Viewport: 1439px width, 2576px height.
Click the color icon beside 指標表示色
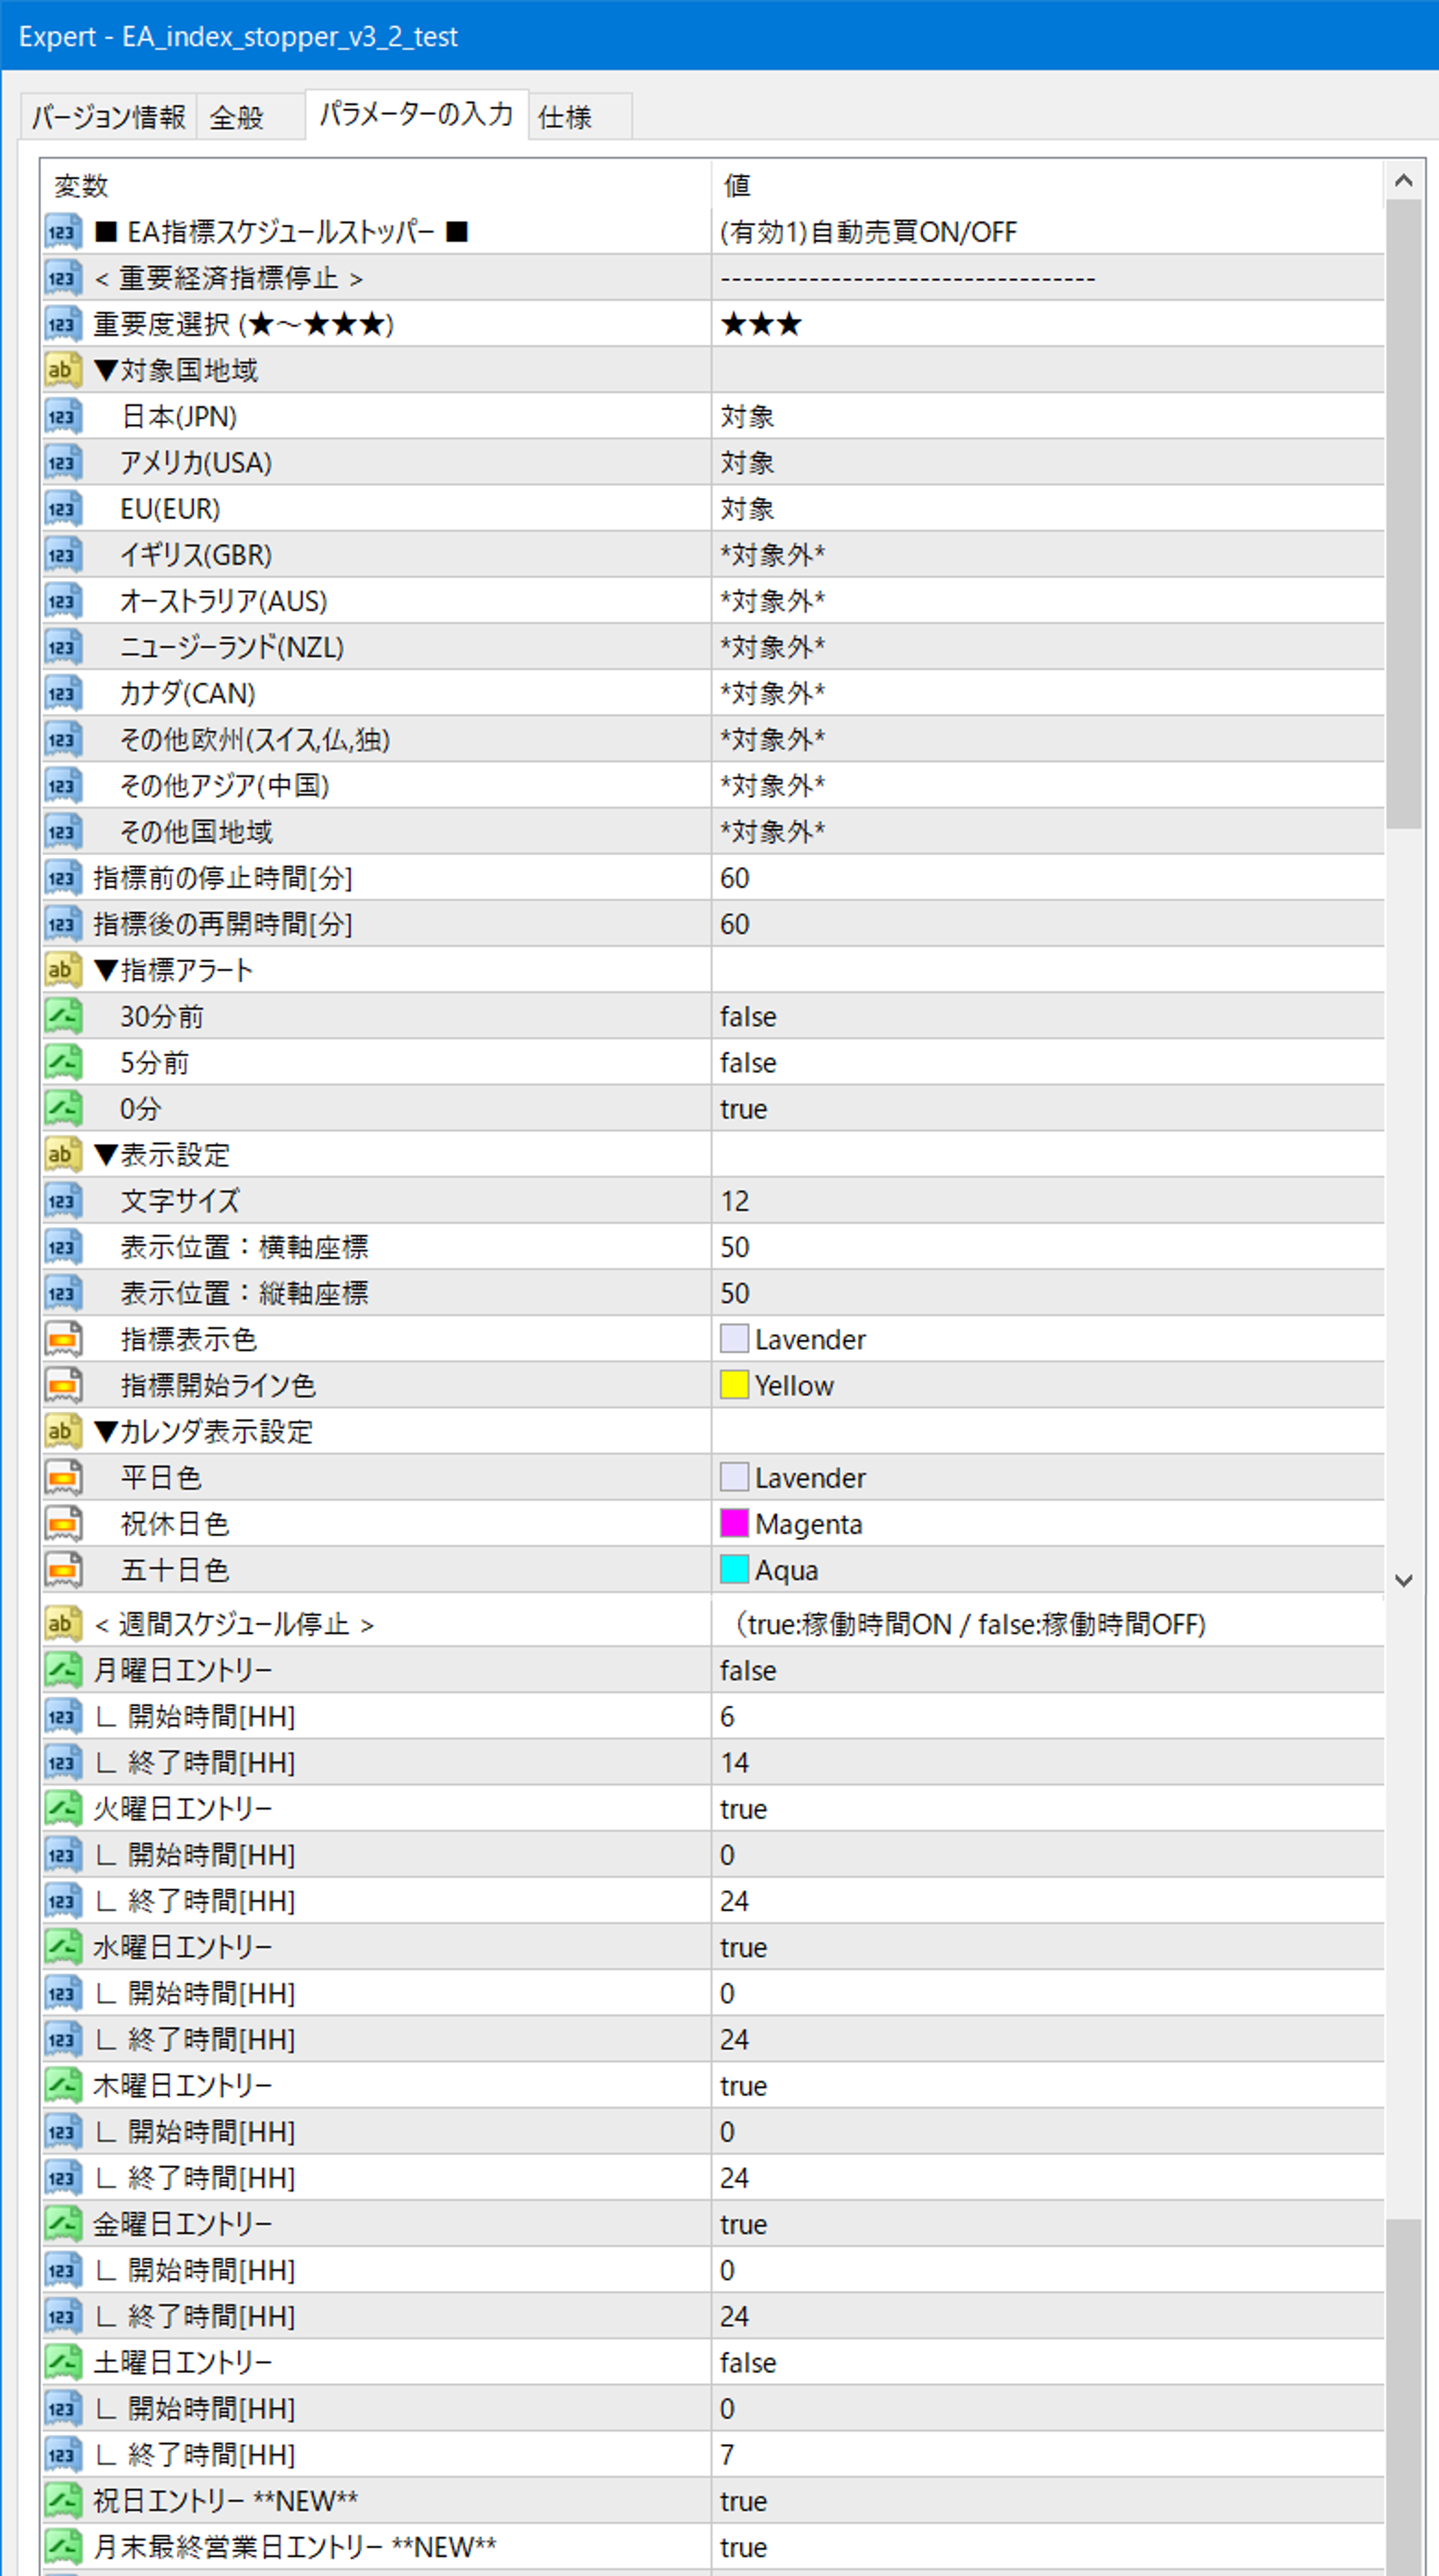tap(62, 1339)
